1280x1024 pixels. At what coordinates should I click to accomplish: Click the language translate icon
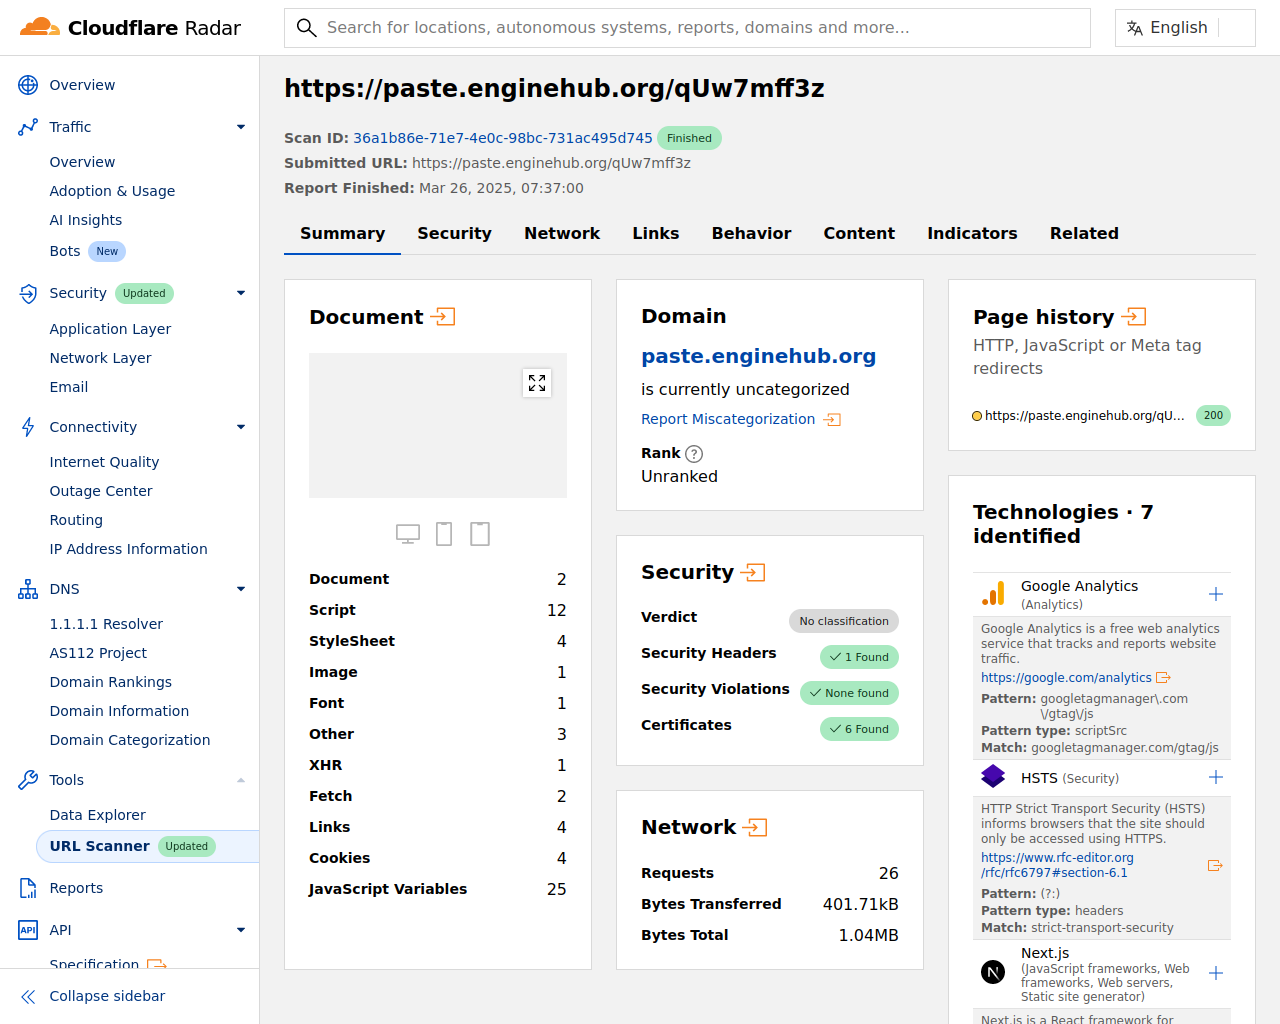[1135, 28]
